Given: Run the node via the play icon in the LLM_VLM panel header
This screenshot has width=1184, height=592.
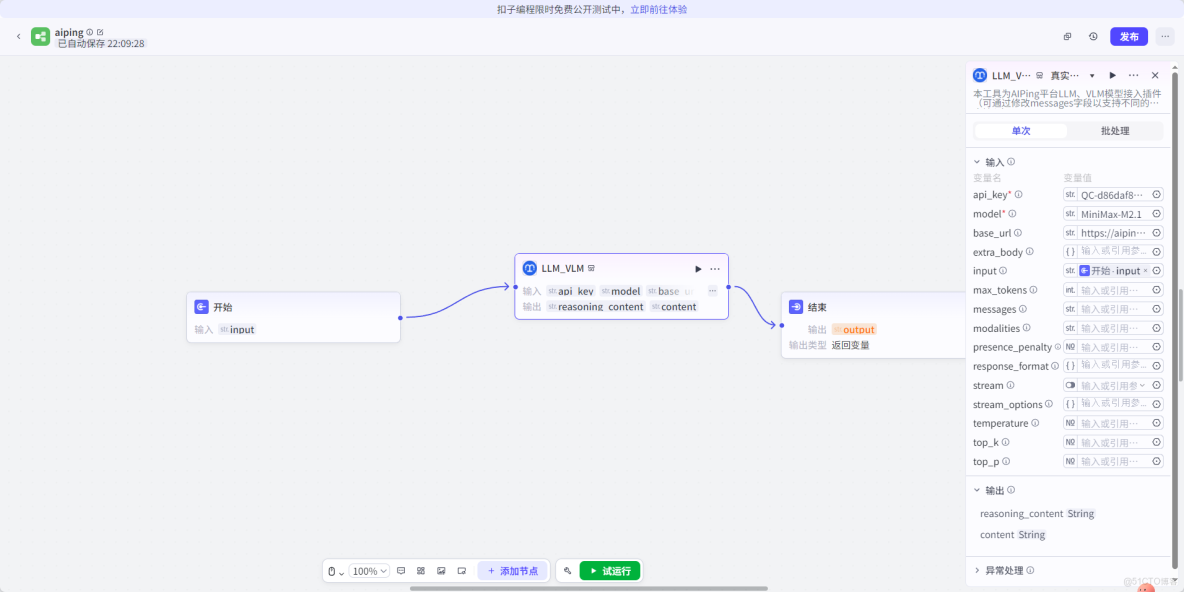Looking at the screenshot, I should coord(1112,74).
